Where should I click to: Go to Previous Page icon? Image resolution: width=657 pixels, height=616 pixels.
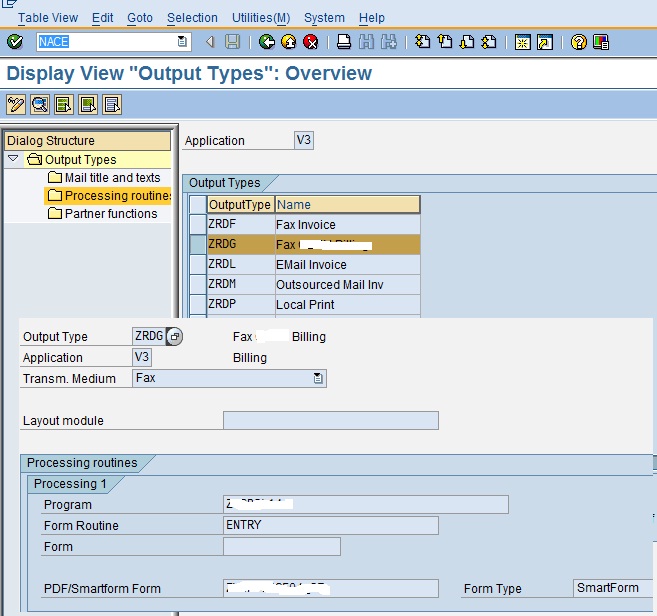(445, 42)
